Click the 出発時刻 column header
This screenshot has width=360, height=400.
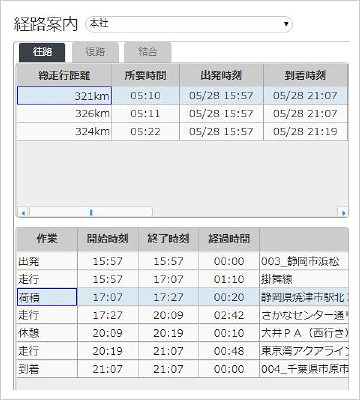click(221, 75)
